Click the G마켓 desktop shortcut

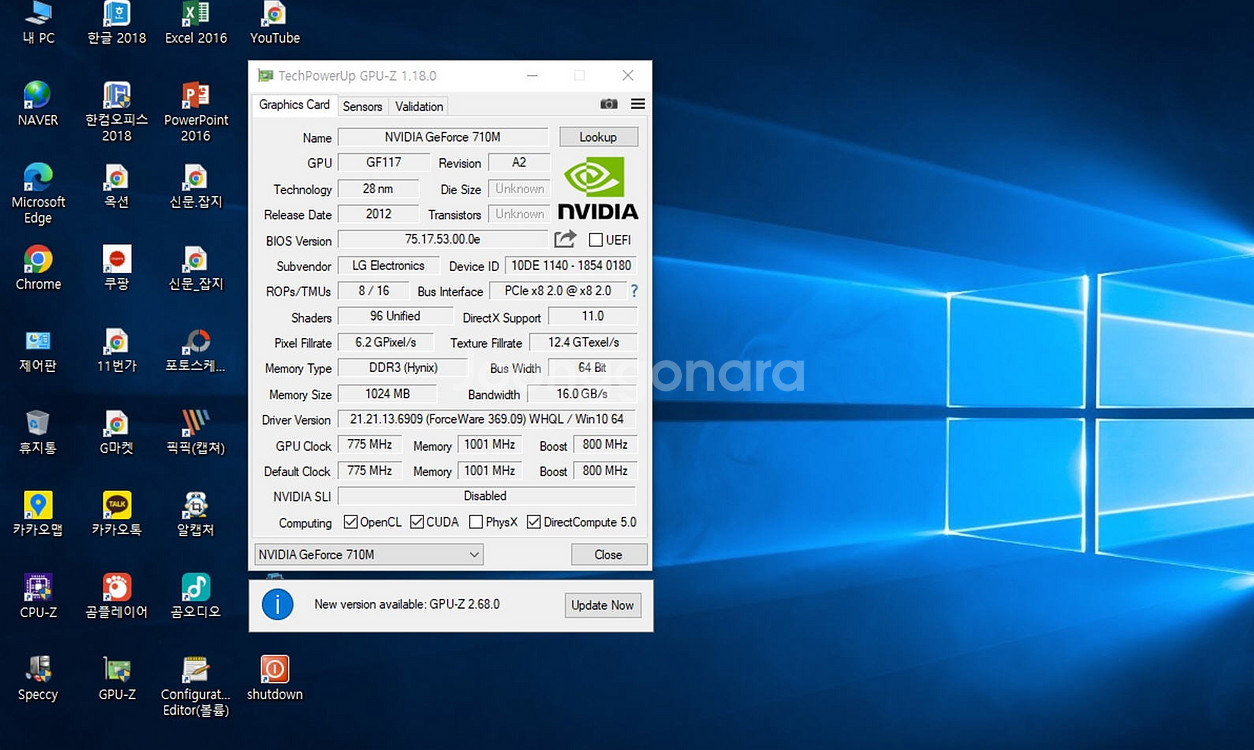116,432
